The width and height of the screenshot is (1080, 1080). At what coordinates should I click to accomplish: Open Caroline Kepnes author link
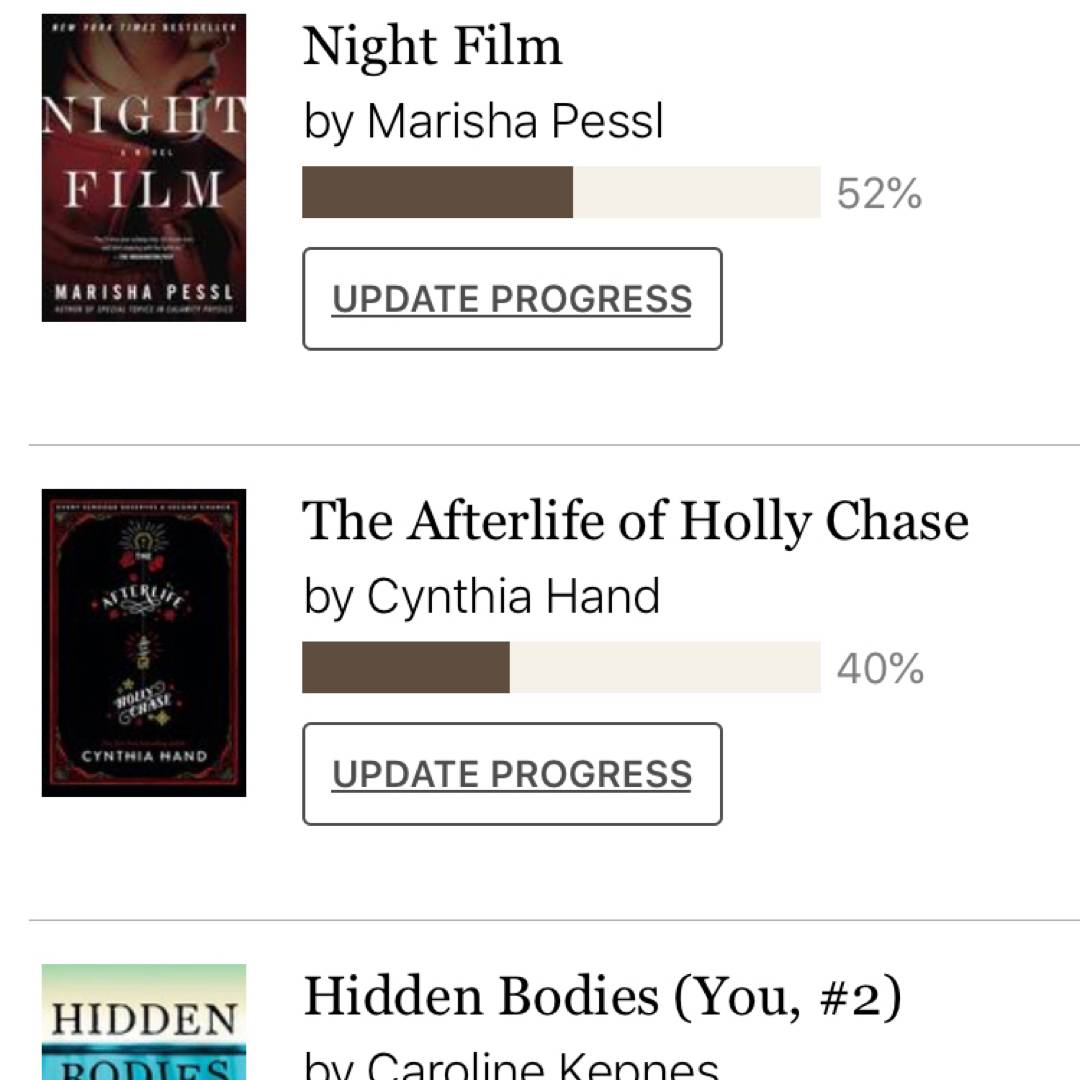[x=542, y=1063]
